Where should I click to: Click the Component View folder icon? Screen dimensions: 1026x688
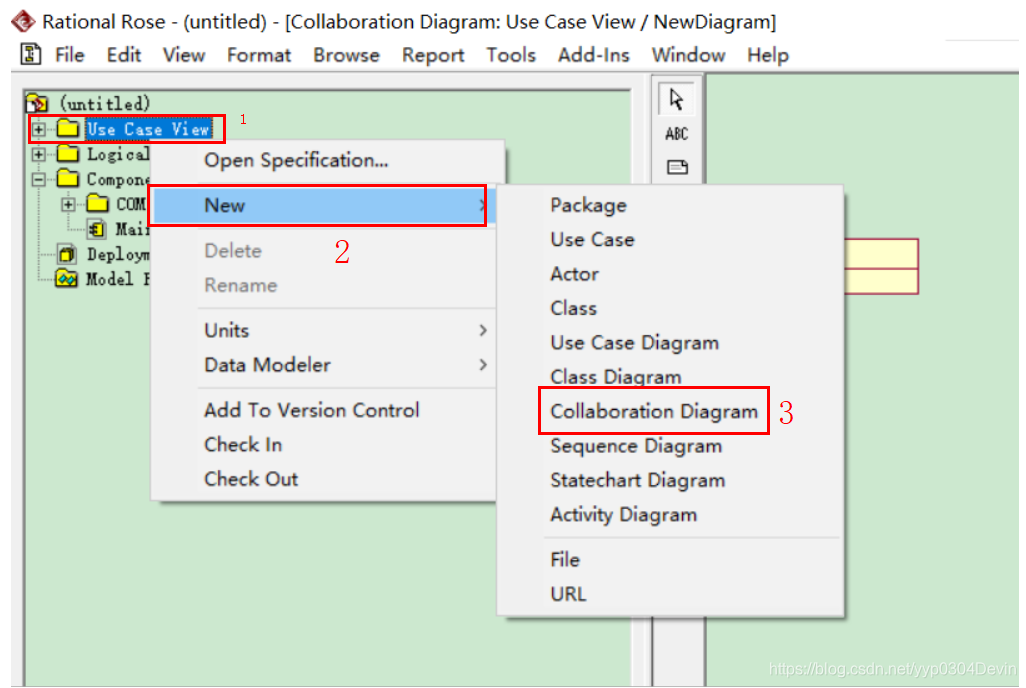point(67,179)
